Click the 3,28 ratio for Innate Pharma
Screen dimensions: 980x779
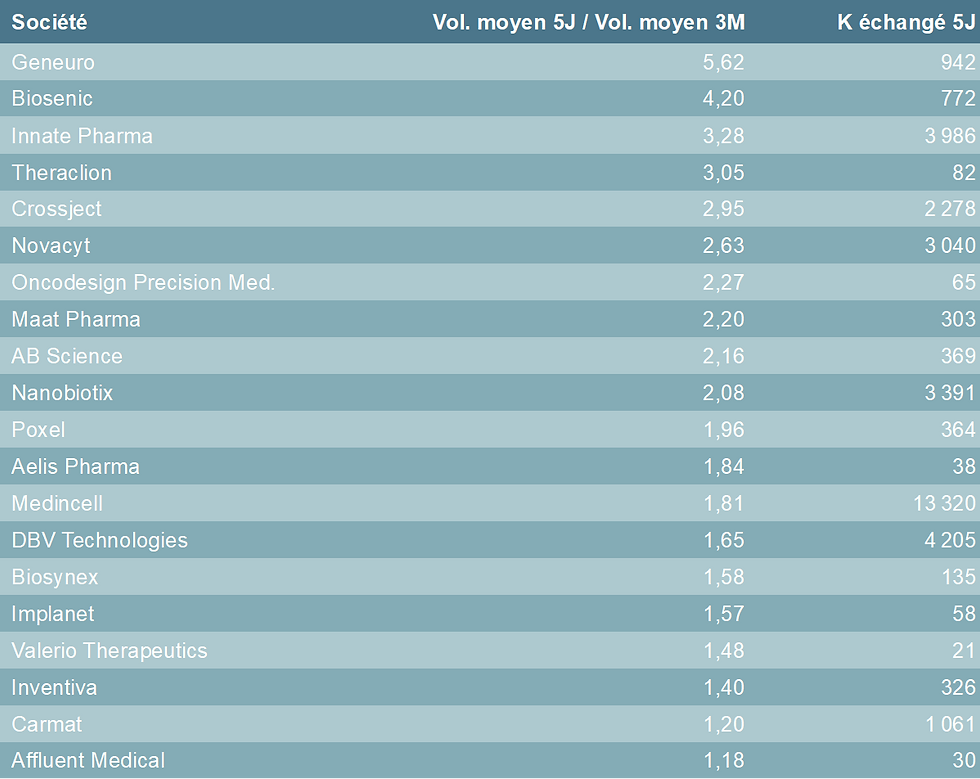coord(724,136)
